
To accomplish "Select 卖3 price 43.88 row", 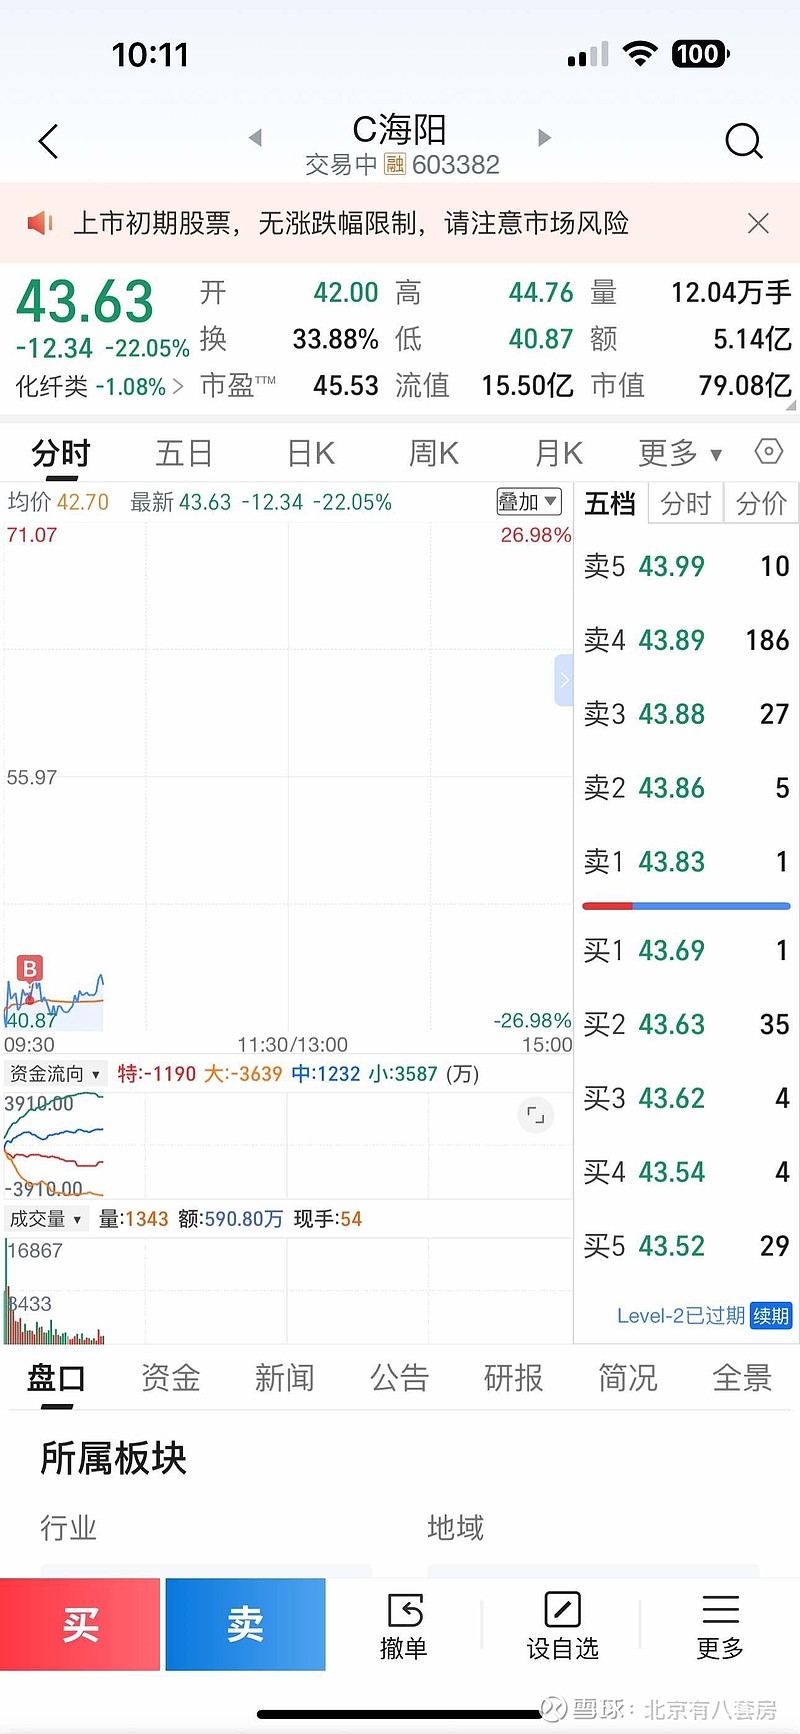I will [686, 714].
